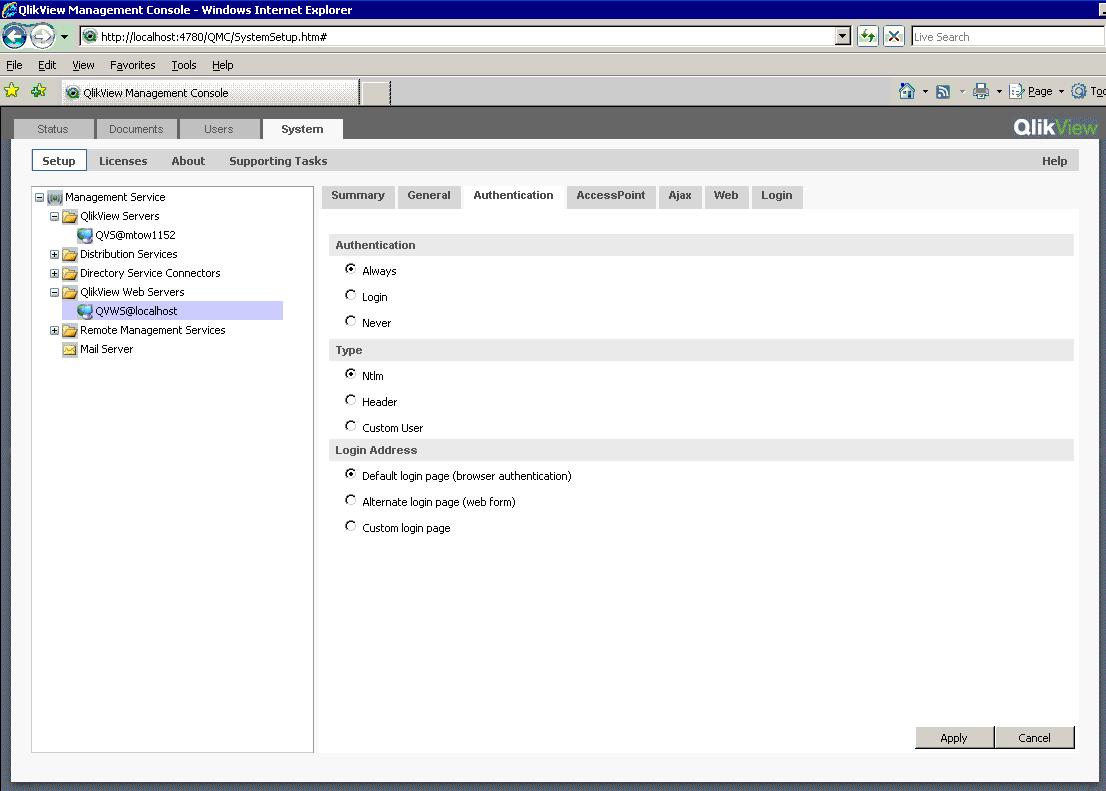Select Default login page radio button

[351, 474]
